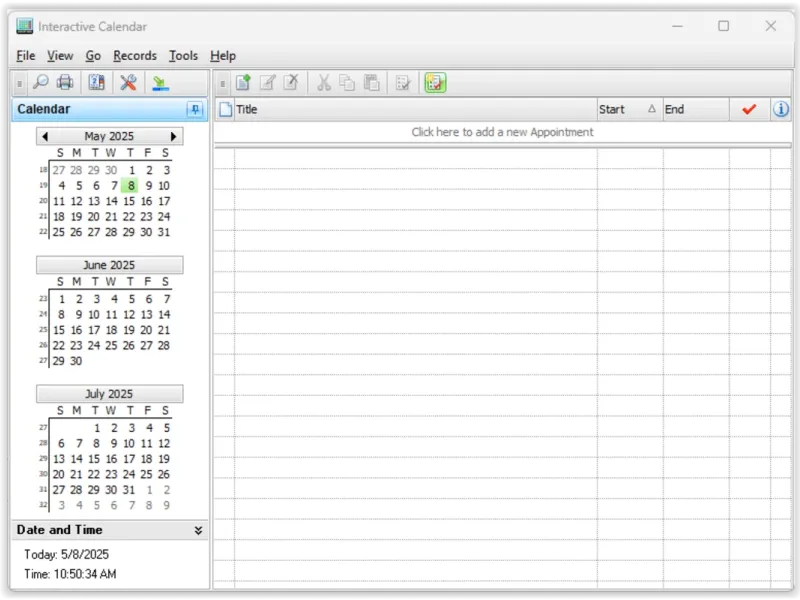
Task: Select May 22 in the calendar
Action: pyautogui.click(x=129, y=217)
